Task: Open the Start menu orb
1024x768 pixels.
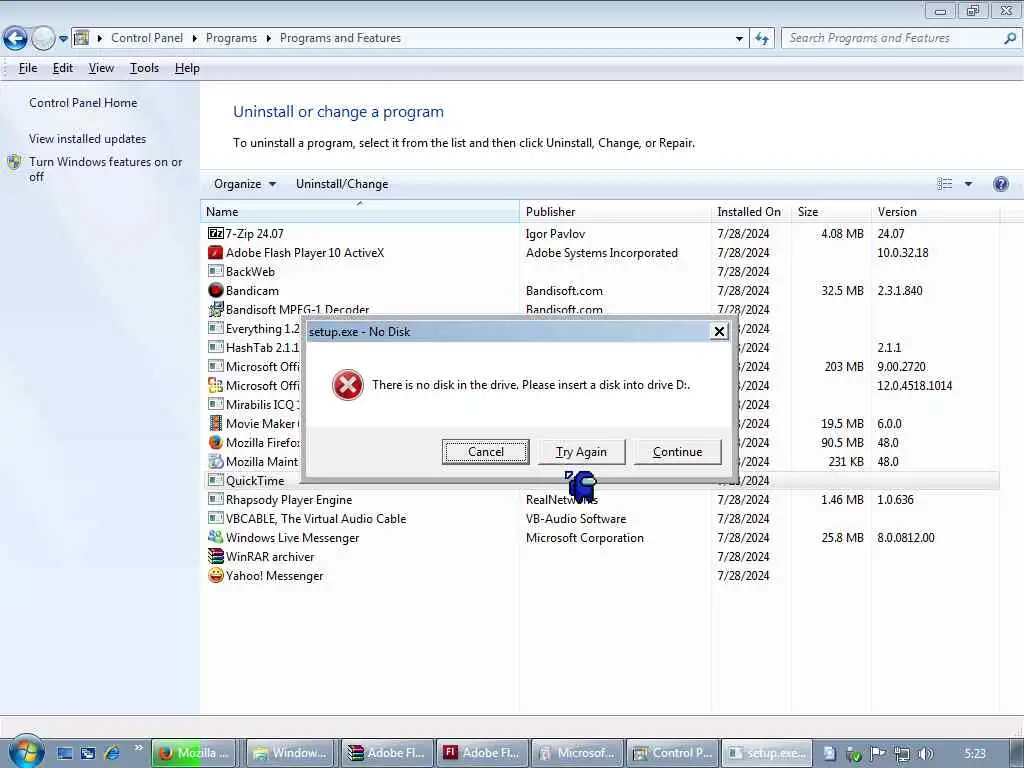Action: pos(27,752)
